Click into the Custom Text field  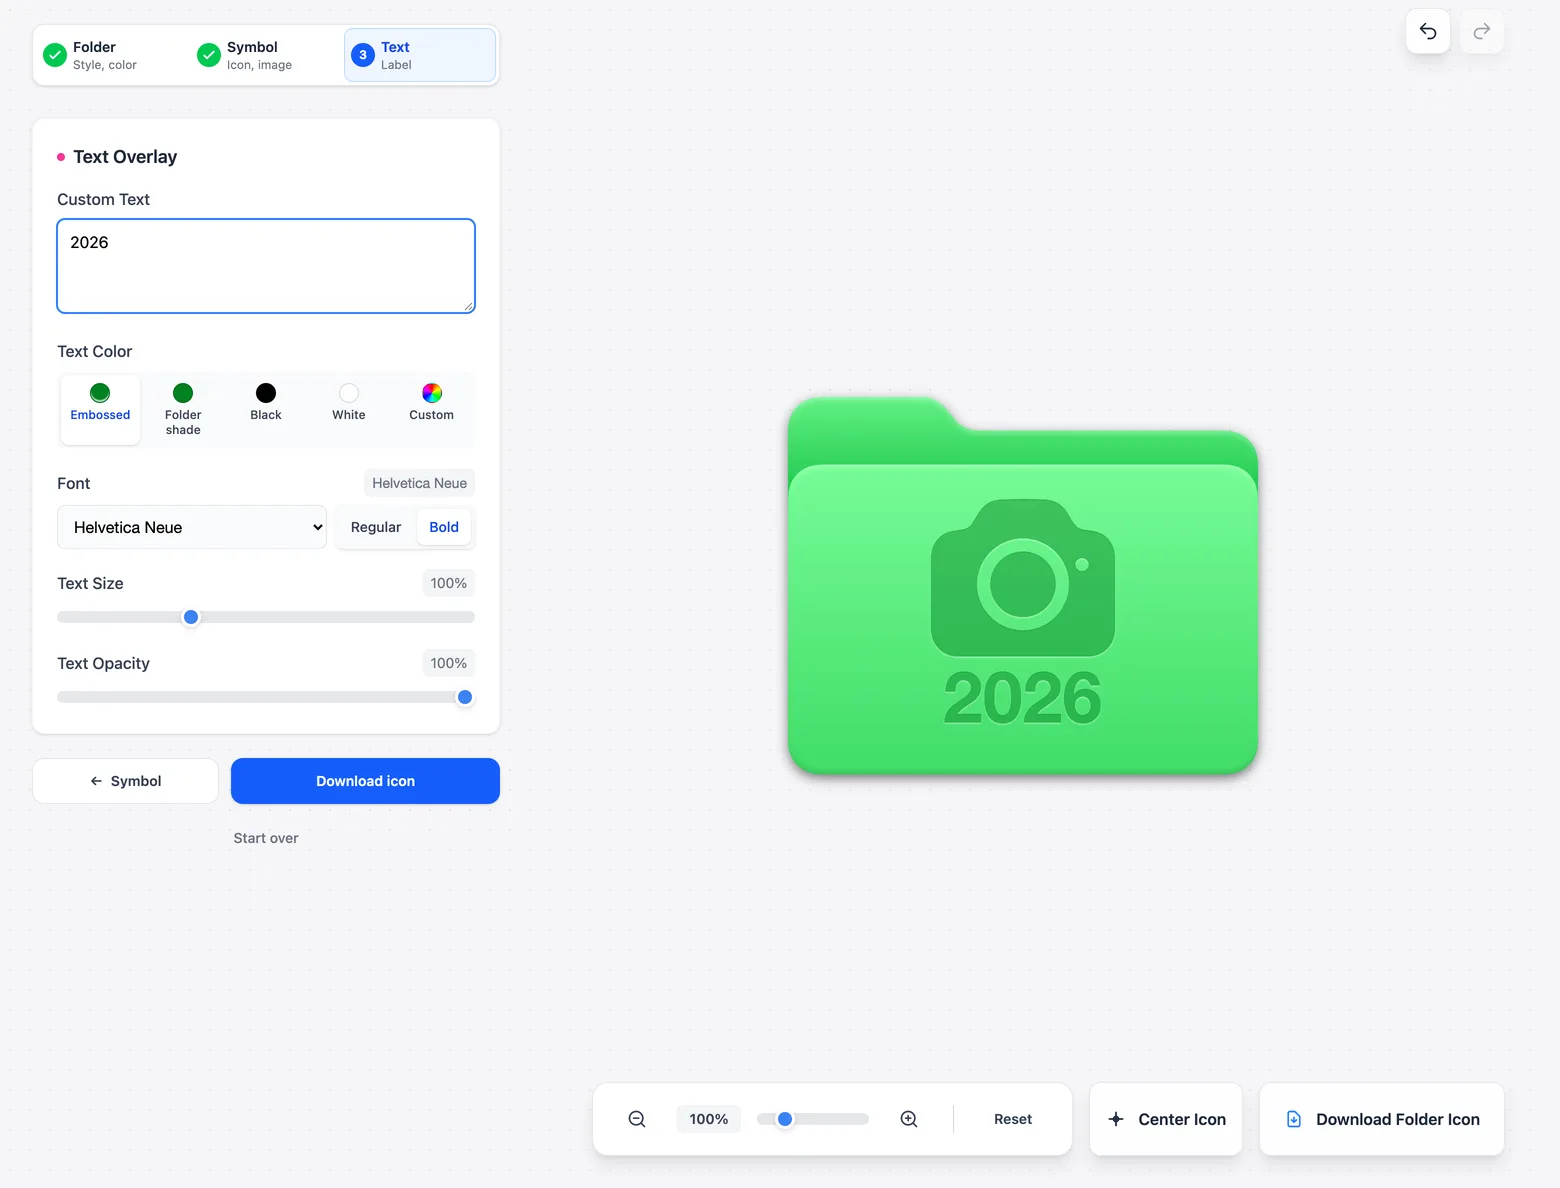(266, 266)
